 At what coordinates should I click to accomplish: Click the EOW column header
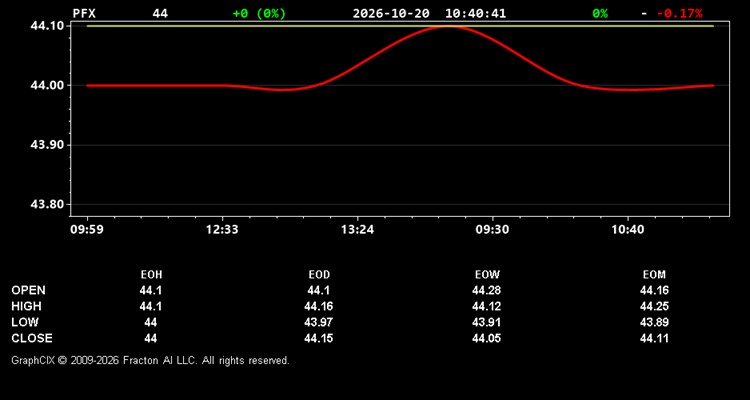[487, 275]
